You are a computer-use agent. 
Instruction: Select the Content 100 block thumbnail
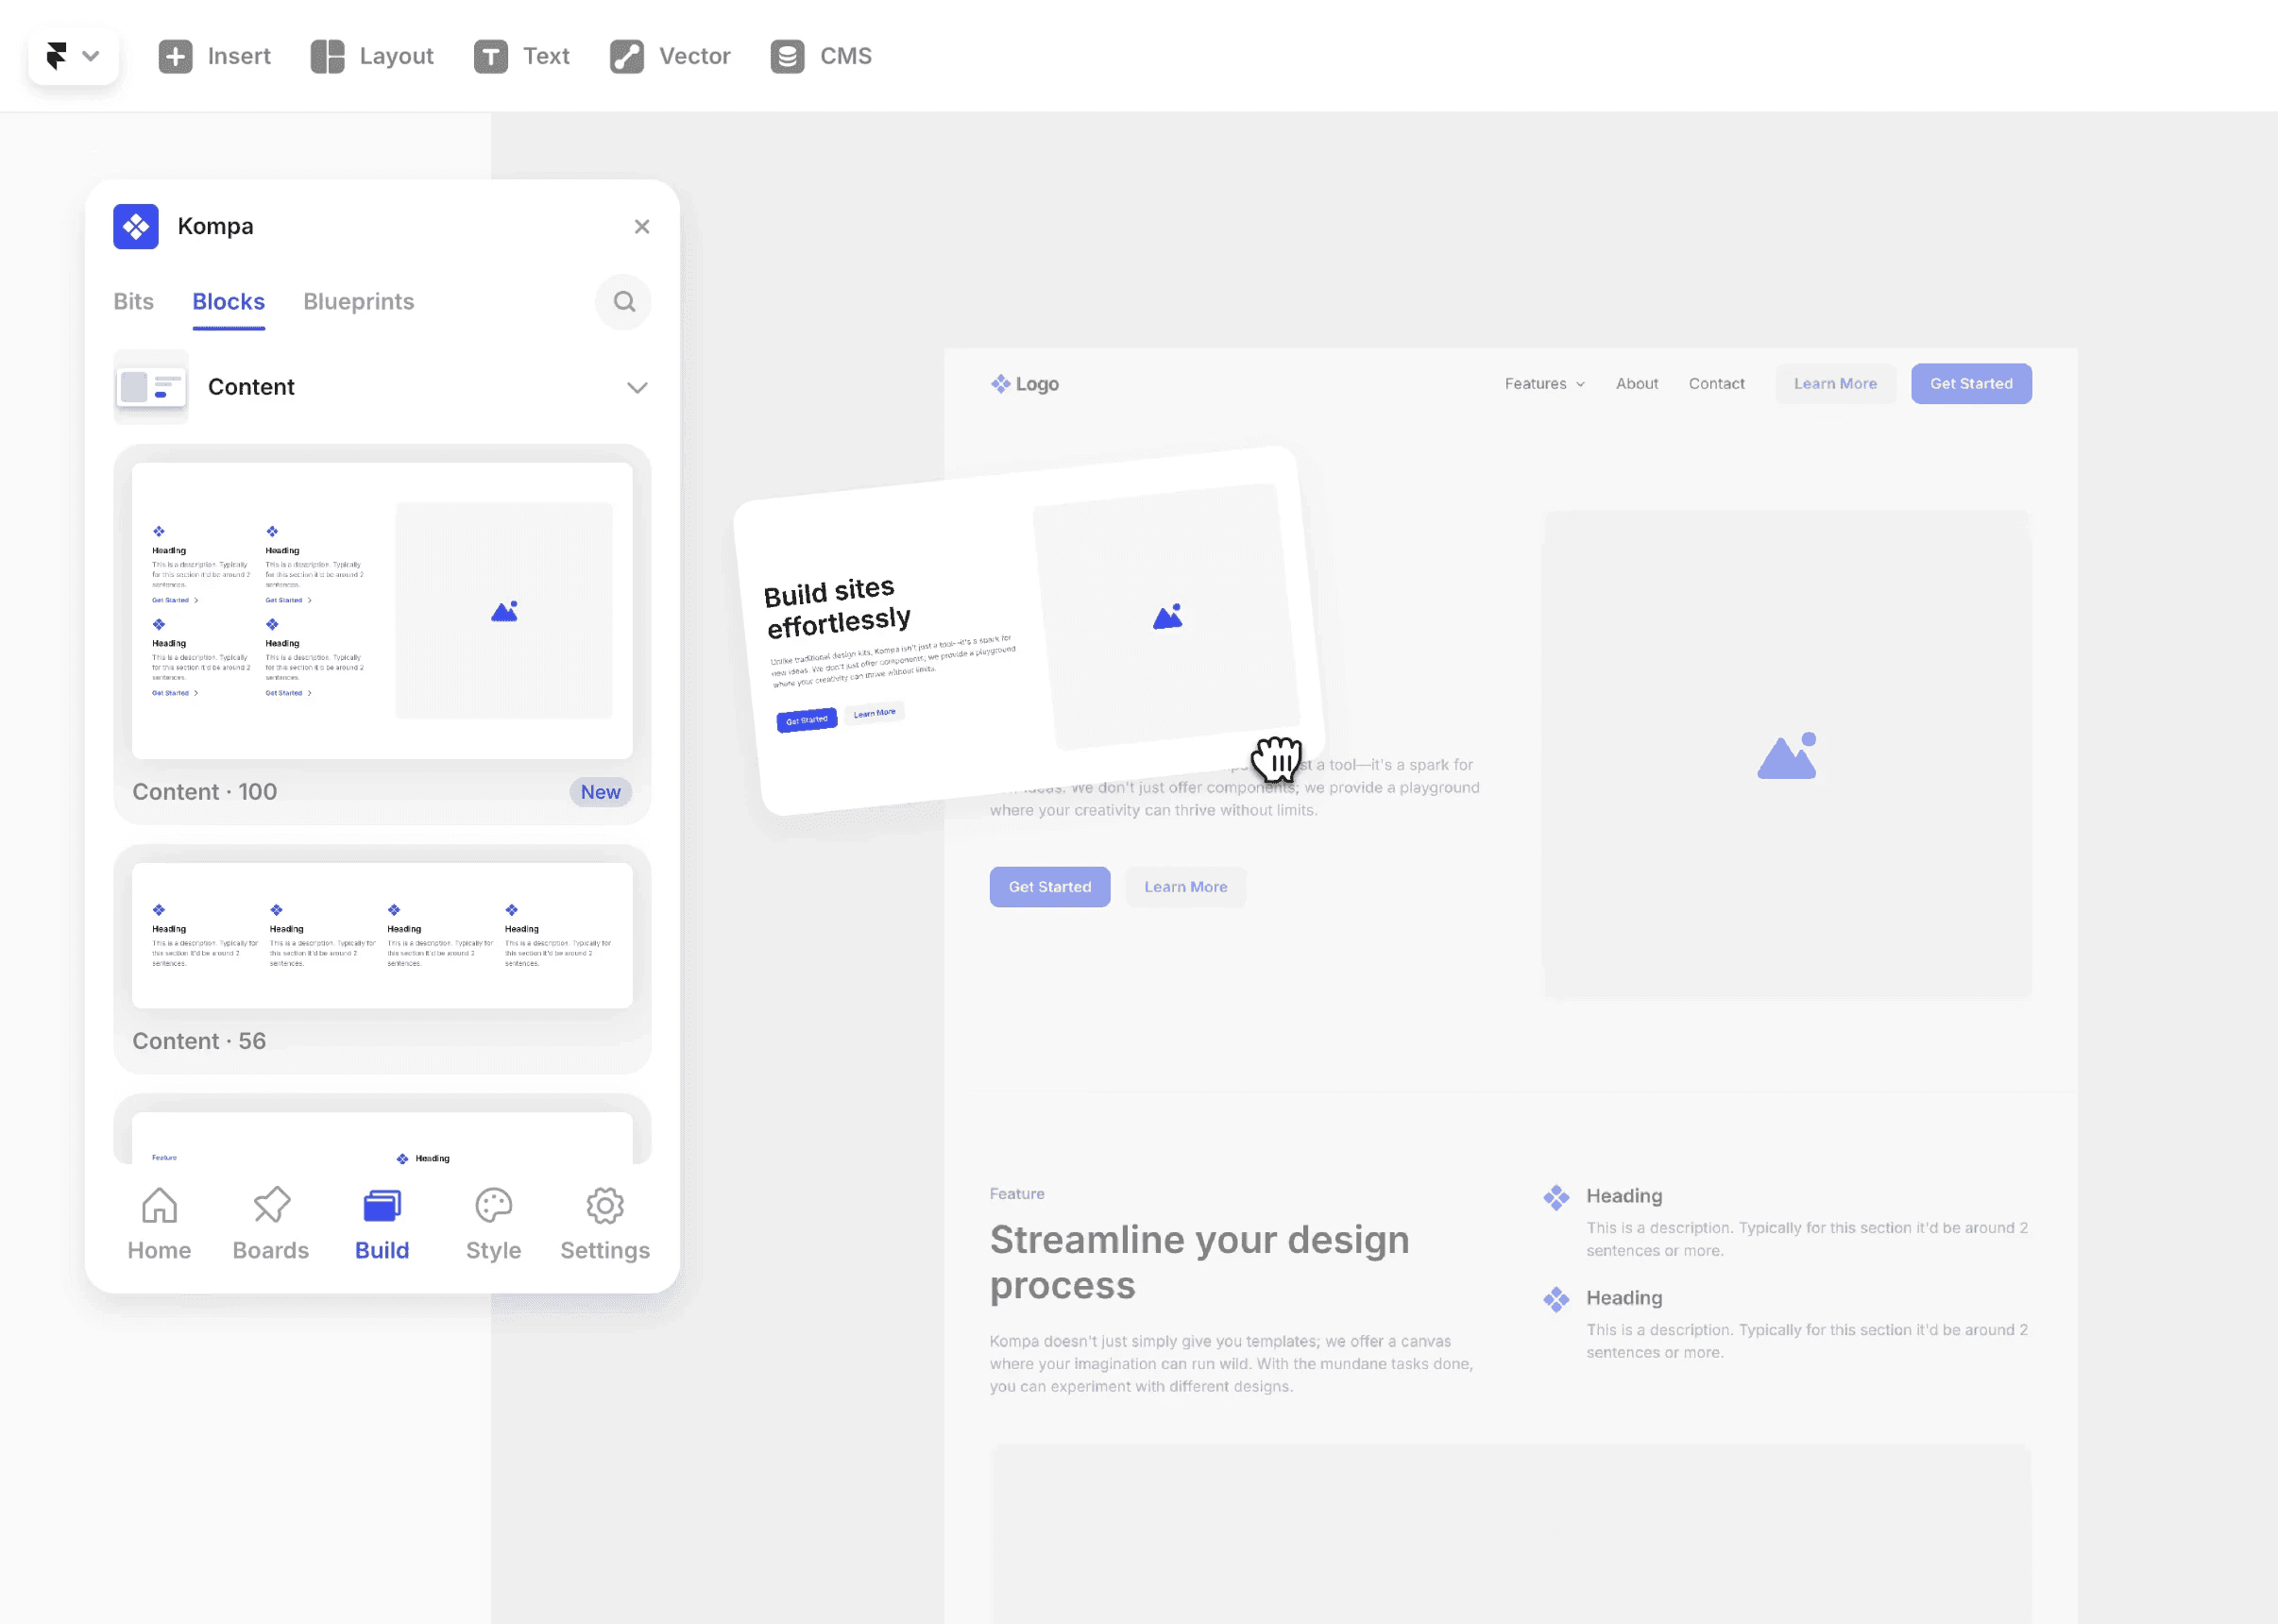[382, 610]
